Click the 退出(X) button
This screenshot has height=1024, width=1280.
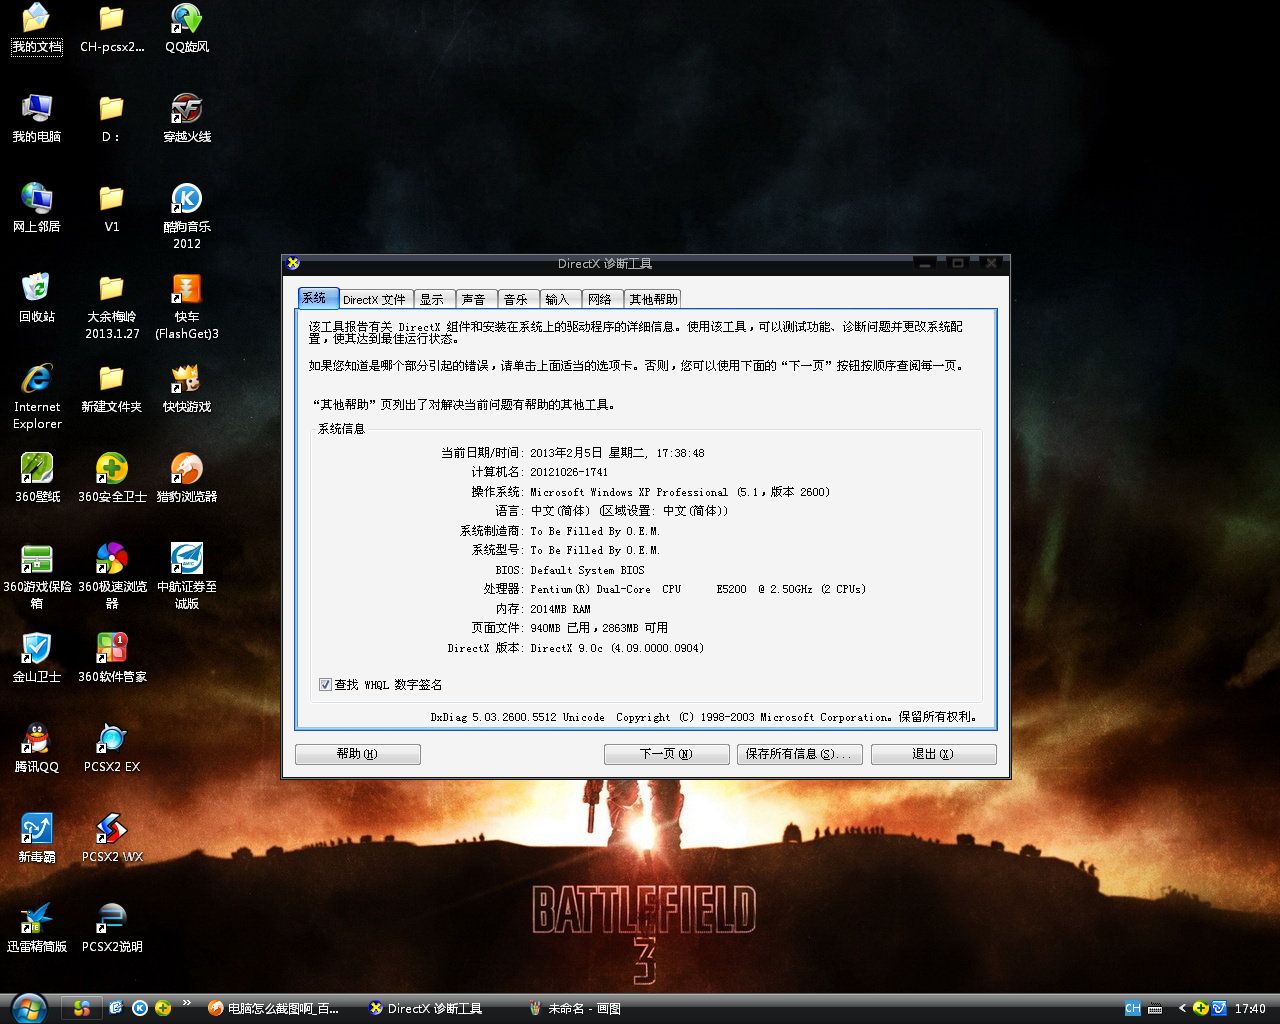pyautogui.click(x=933, y=754)
